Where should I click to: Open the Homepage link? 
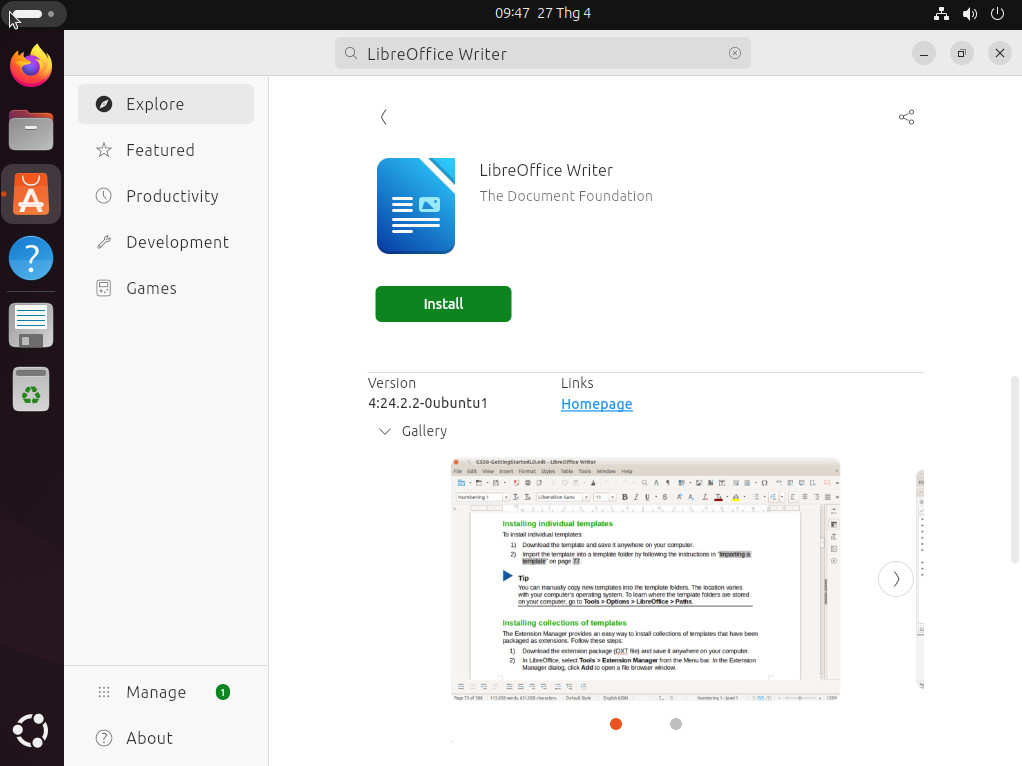[x=596, y=404]
